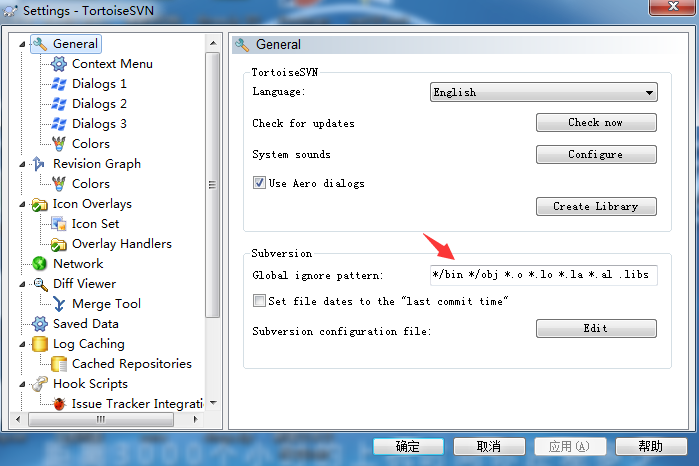Toggle the Use Aero dialogs checkbox

tap(259, 183)
